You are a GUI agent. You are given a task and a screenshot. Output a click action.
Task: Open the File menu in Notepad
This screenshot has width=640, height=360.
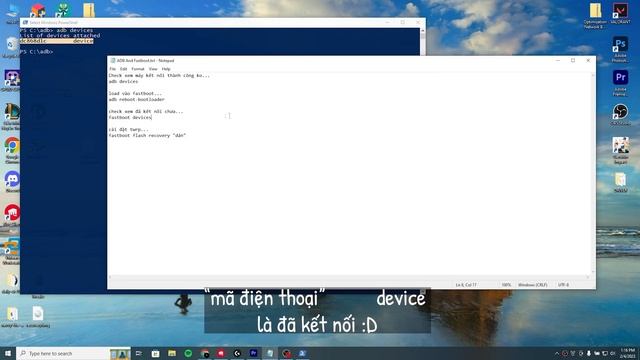tap(113, 69)
